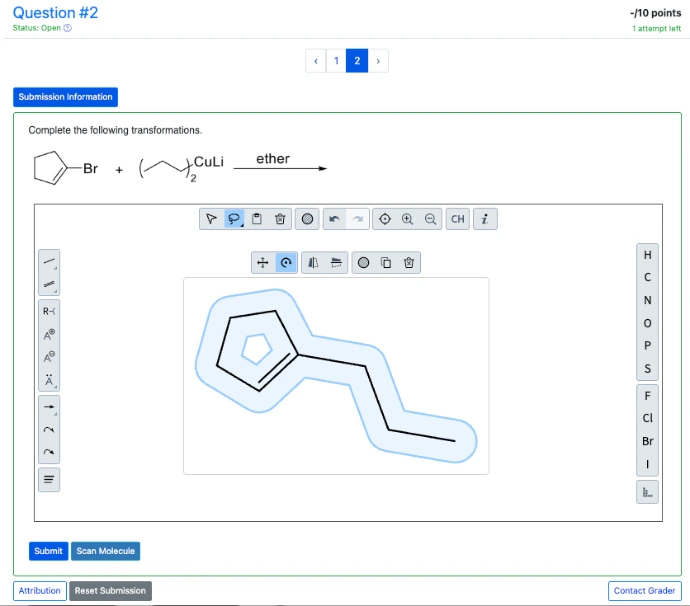Open single bond tool's variant corner arrow
690x606 pixels.
tap(56, 268)
